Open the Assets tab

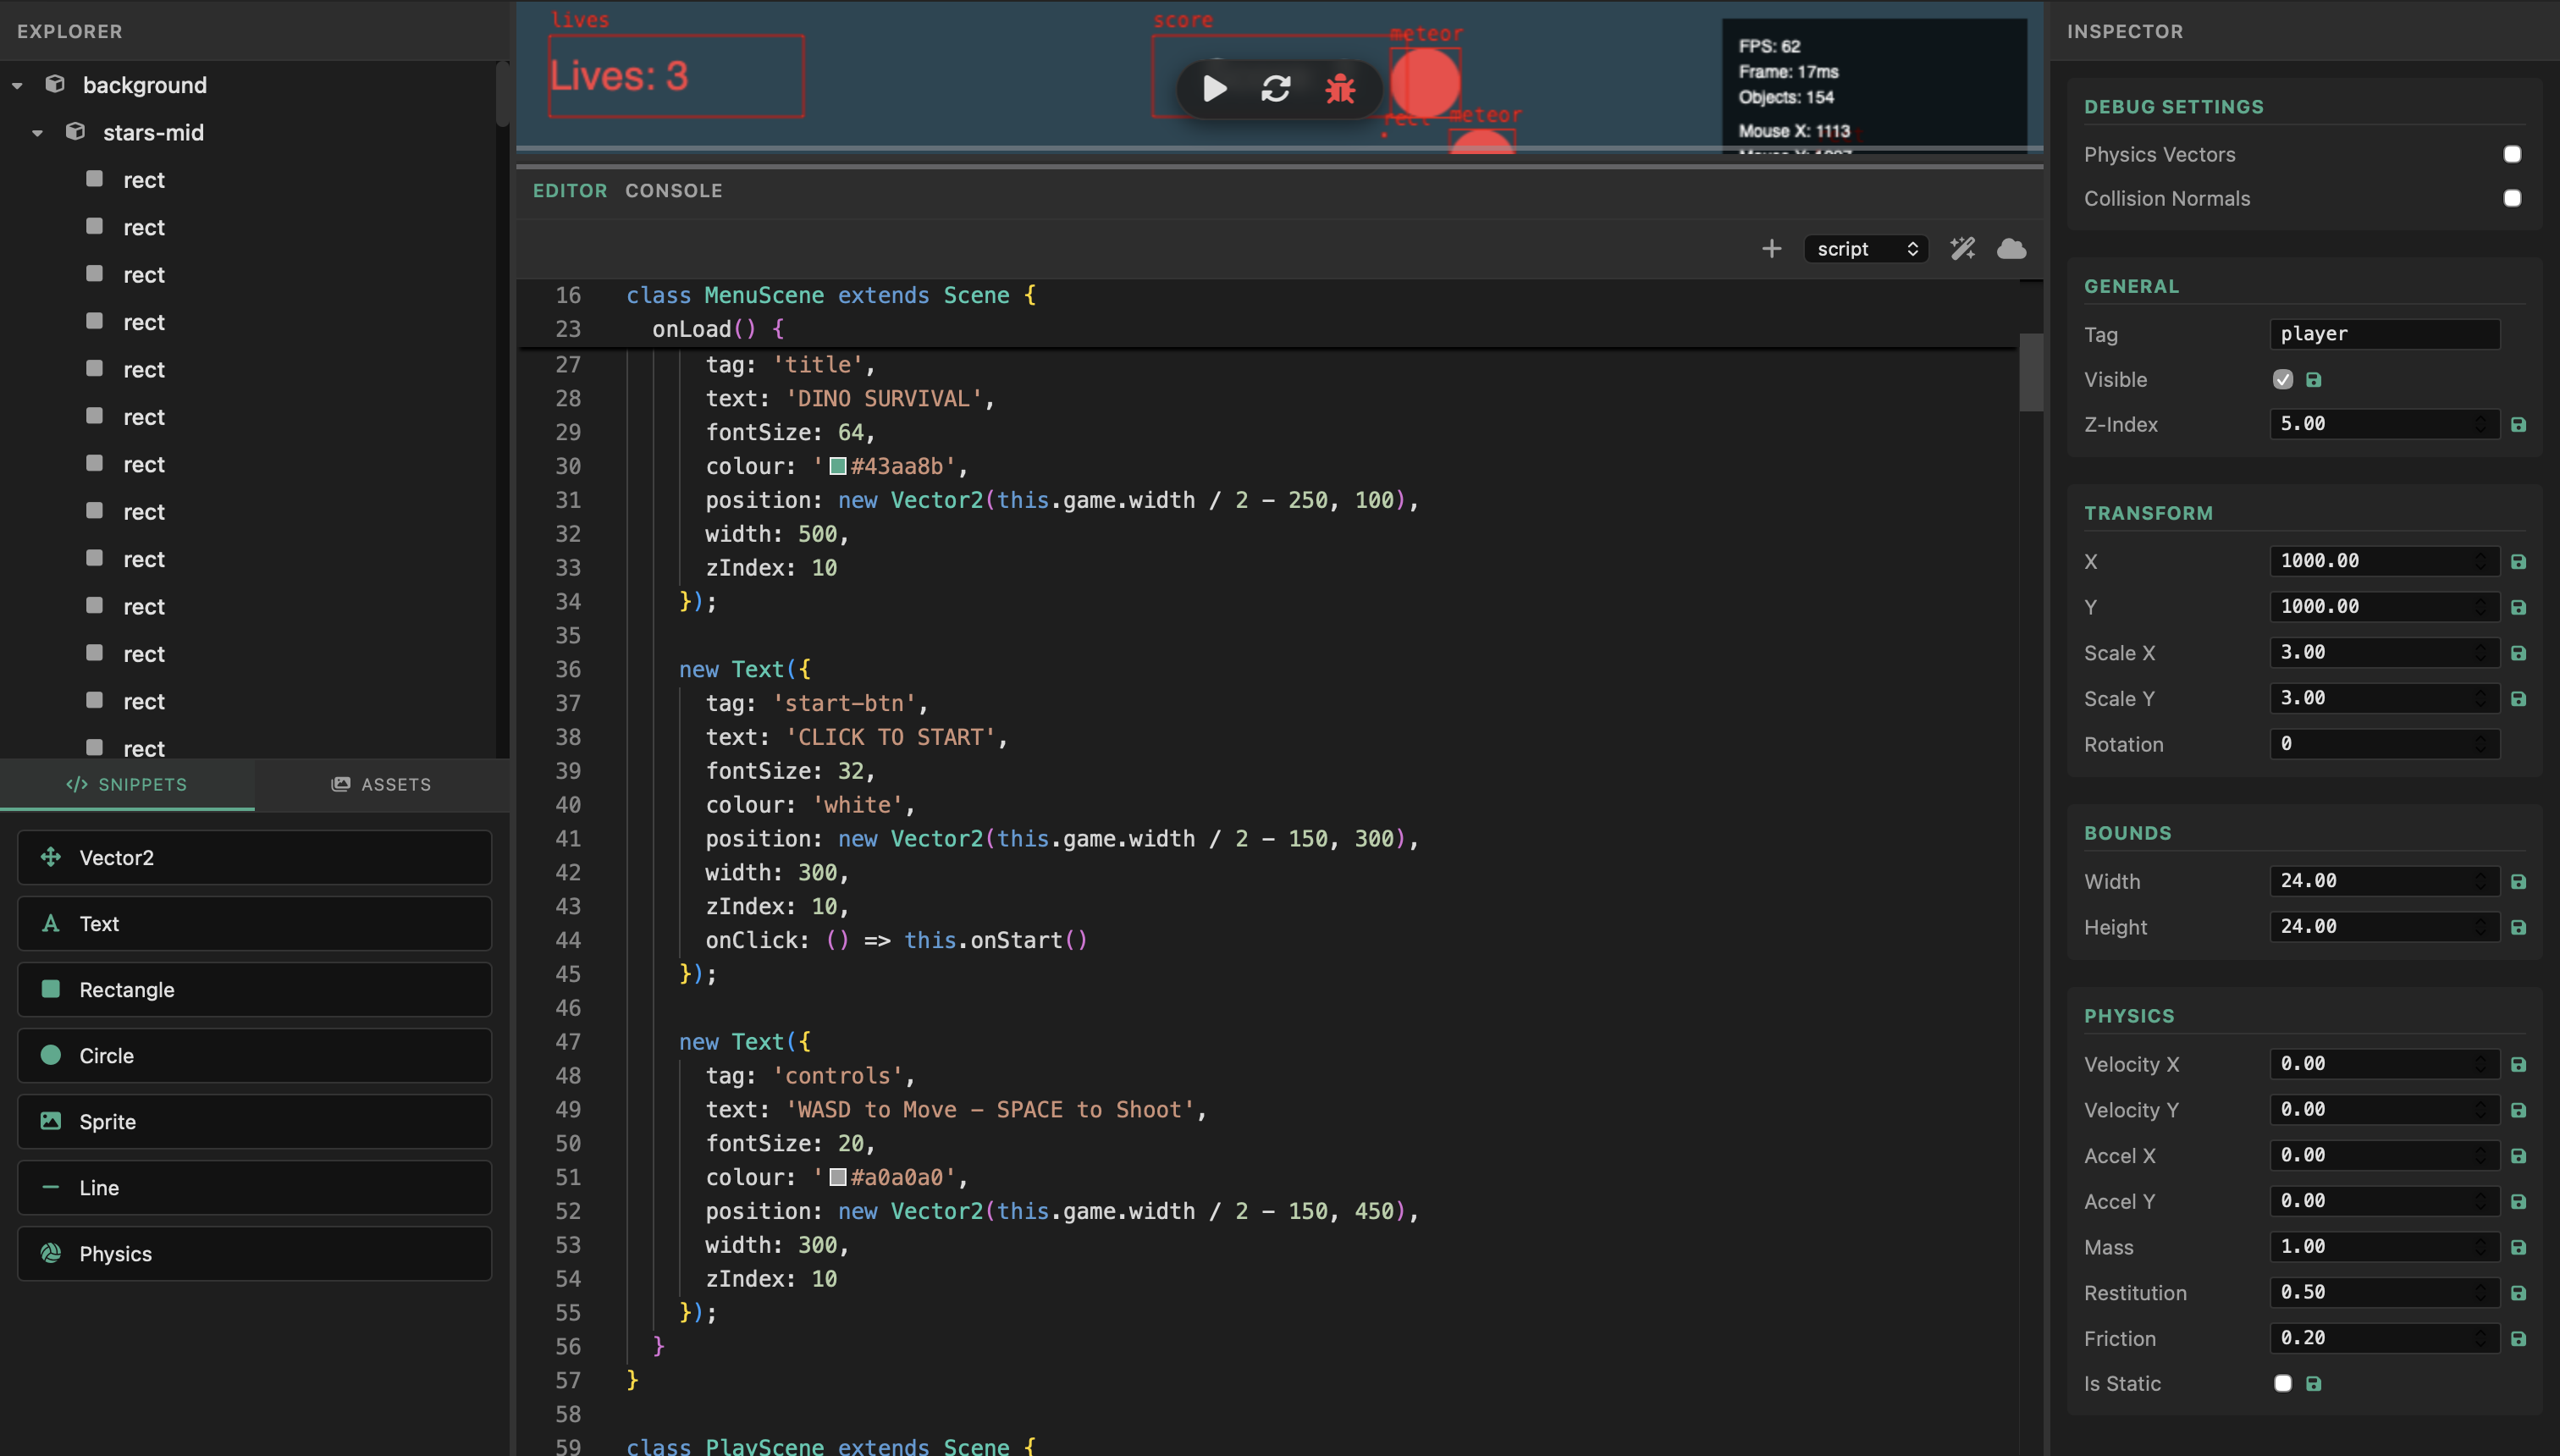(x=381, y=784)
